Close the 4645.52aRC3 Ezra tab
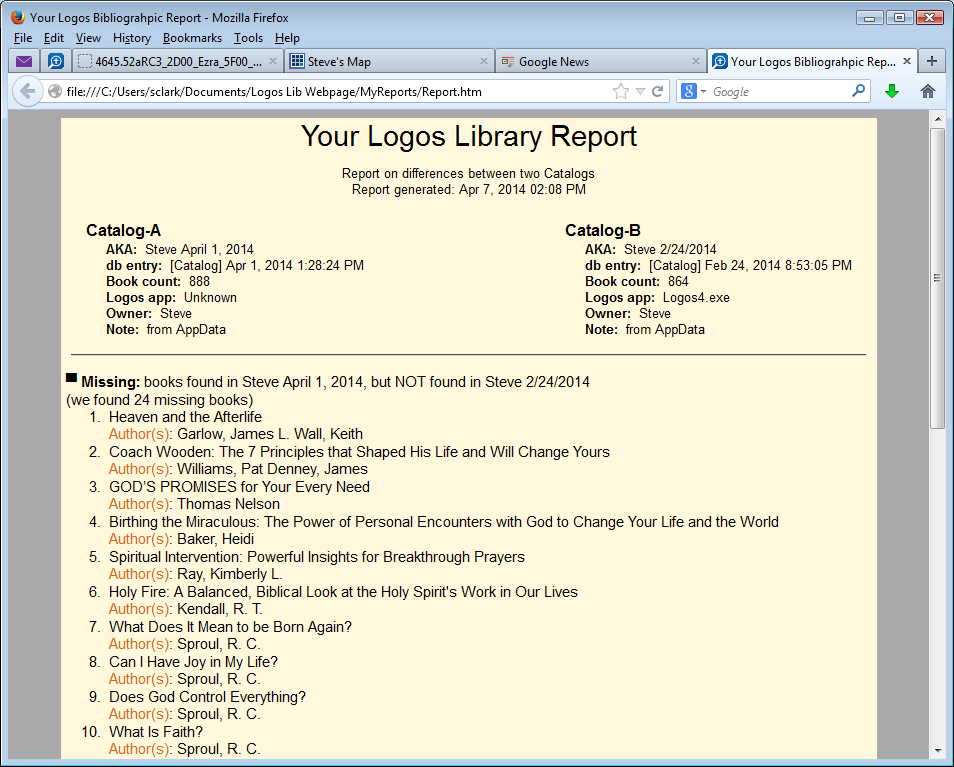 tap(273, 61)
